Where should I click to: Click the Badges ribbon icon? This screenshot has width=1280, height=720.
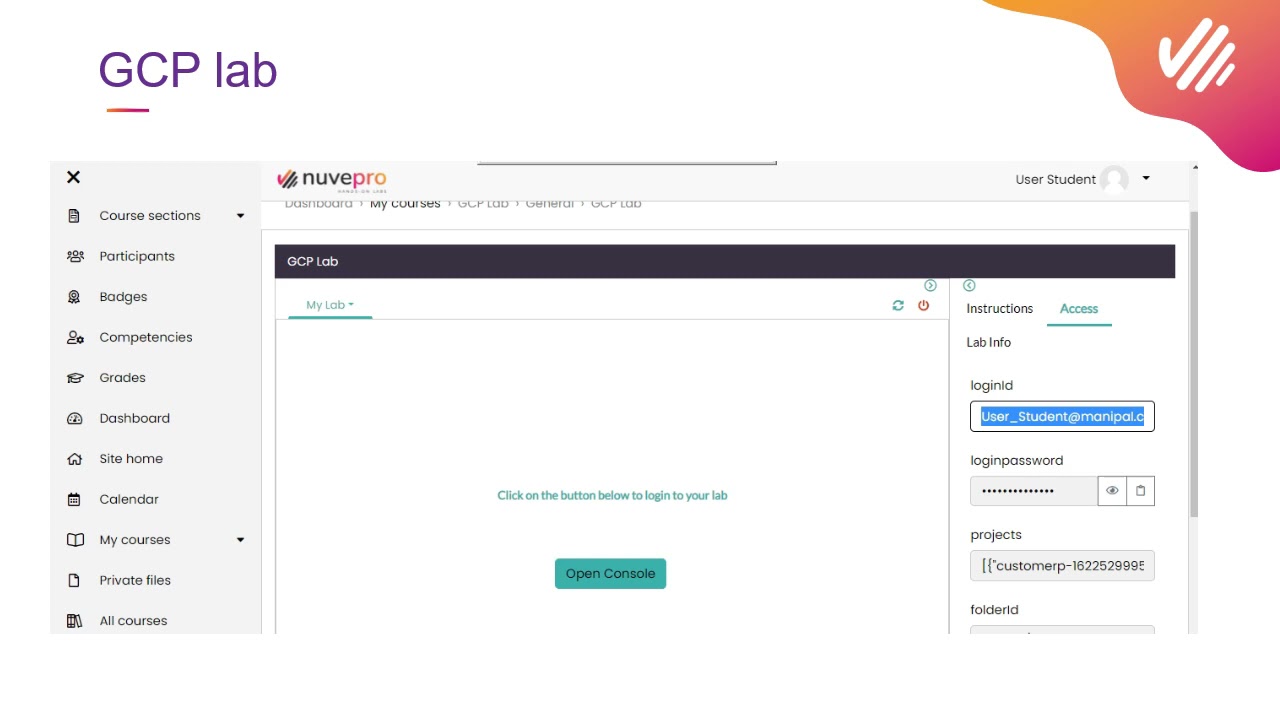click(x=74, y=297)
